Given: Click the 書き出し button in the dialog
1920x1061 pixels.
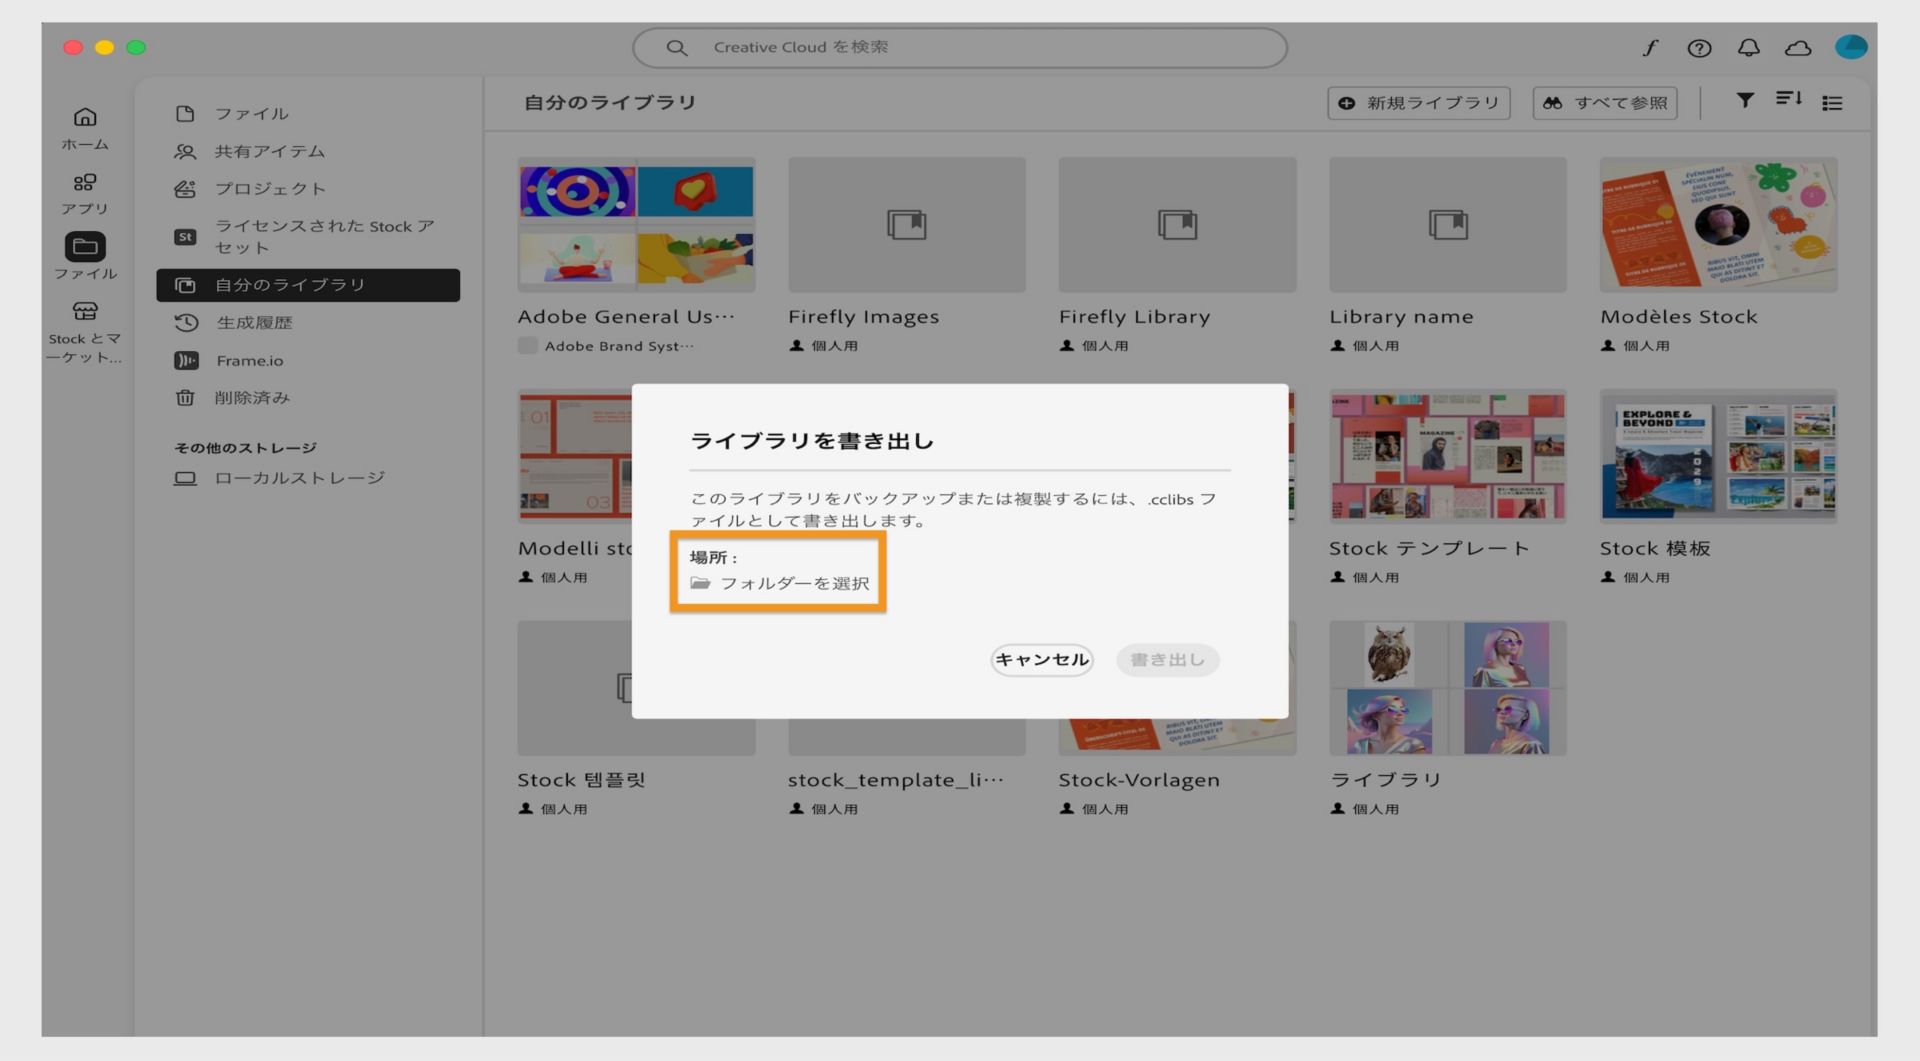Looking at the screenshot, I should pyautogui.click(x=1167, y=659).
